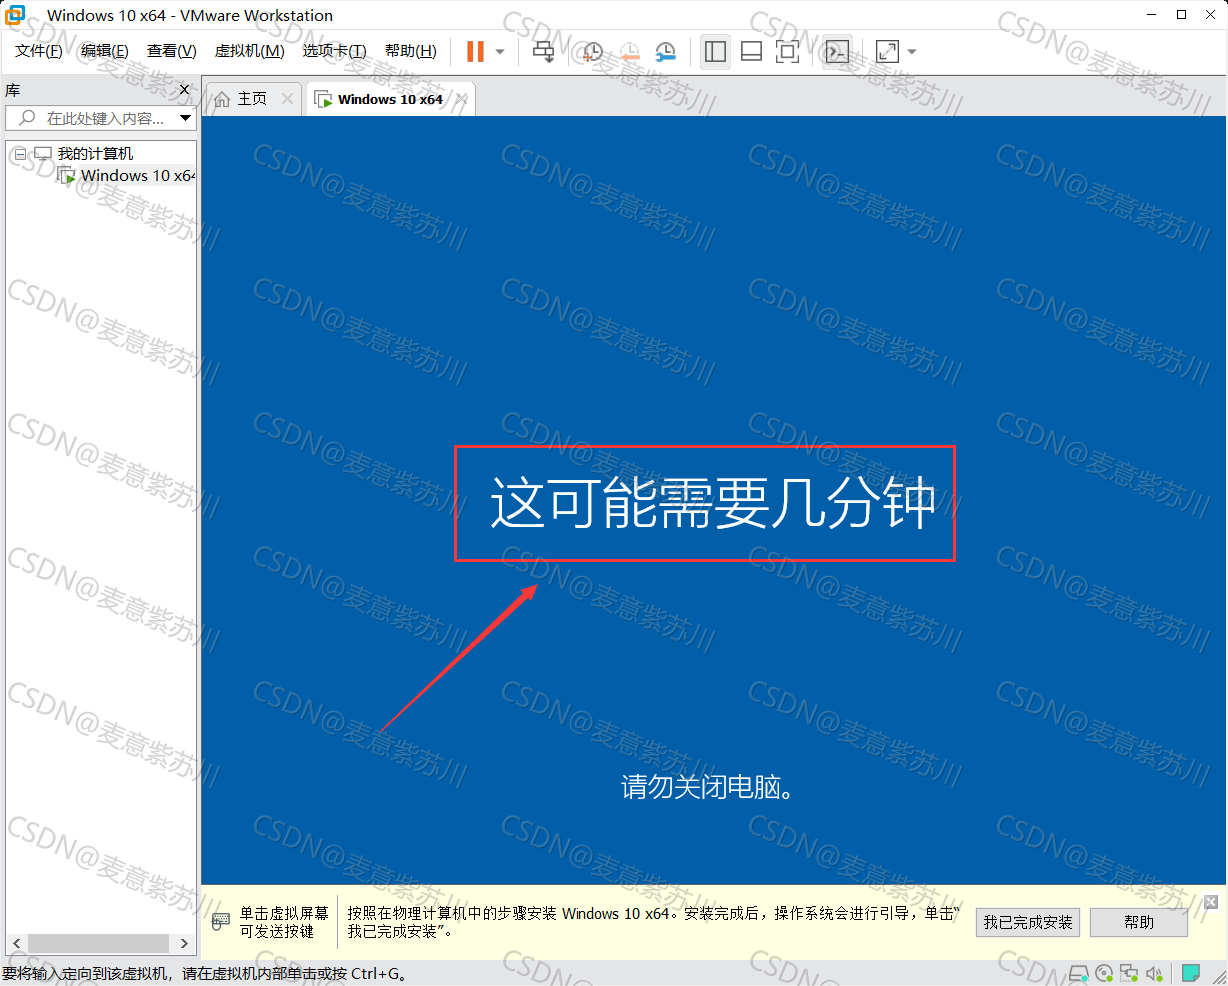
Task: Dismiss the yellow installation hint bar
Action: tap(1211, 902)
